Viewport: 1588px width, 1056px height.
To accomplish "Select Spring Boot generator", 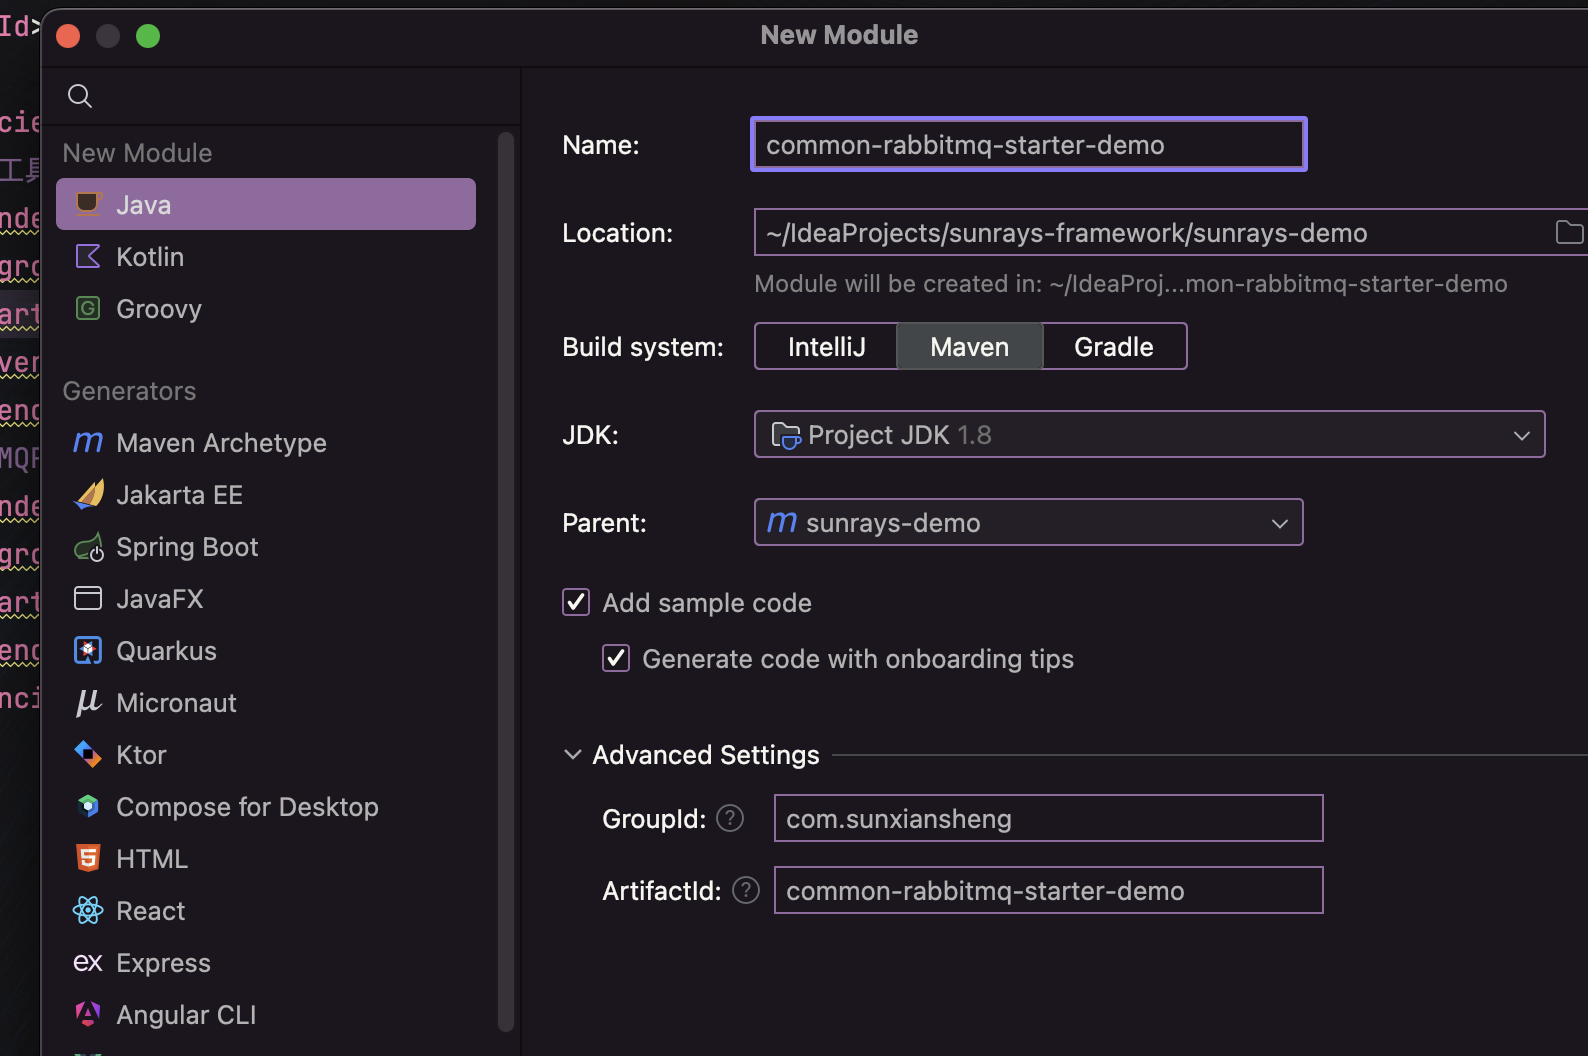I will [266, 546].
